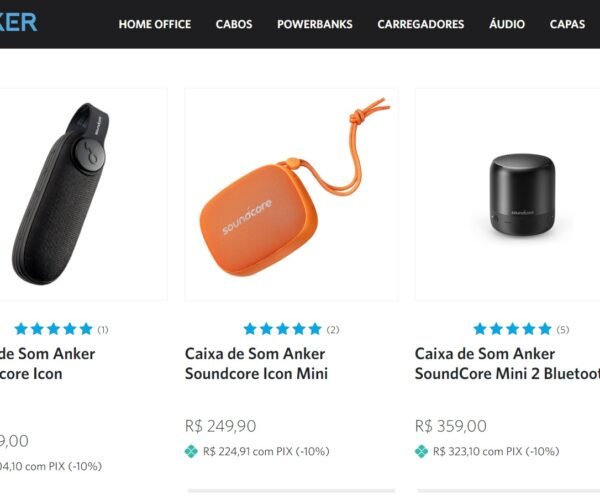Click the PIX icon beside R$ 323,10

pyautogui.click(x=421, y=452)
